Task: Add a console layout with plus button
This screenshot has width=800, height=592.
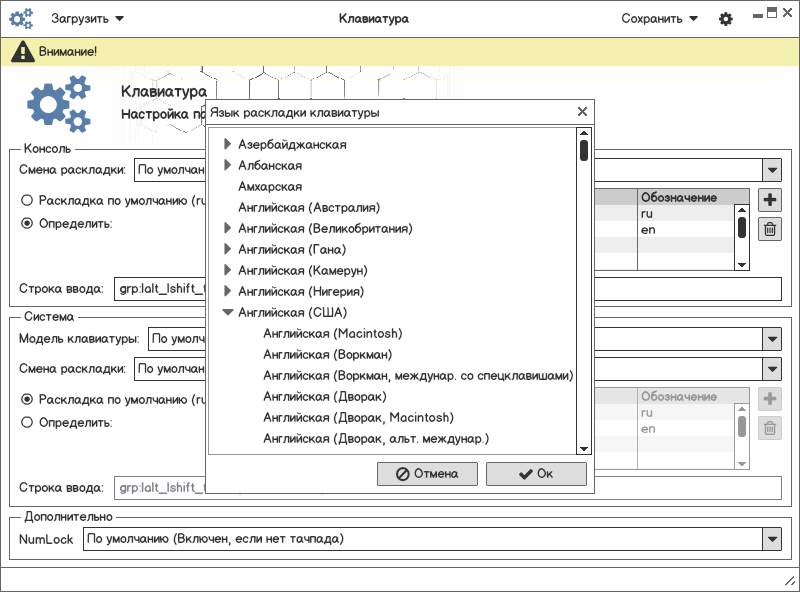Action: (x=769, y=200)
